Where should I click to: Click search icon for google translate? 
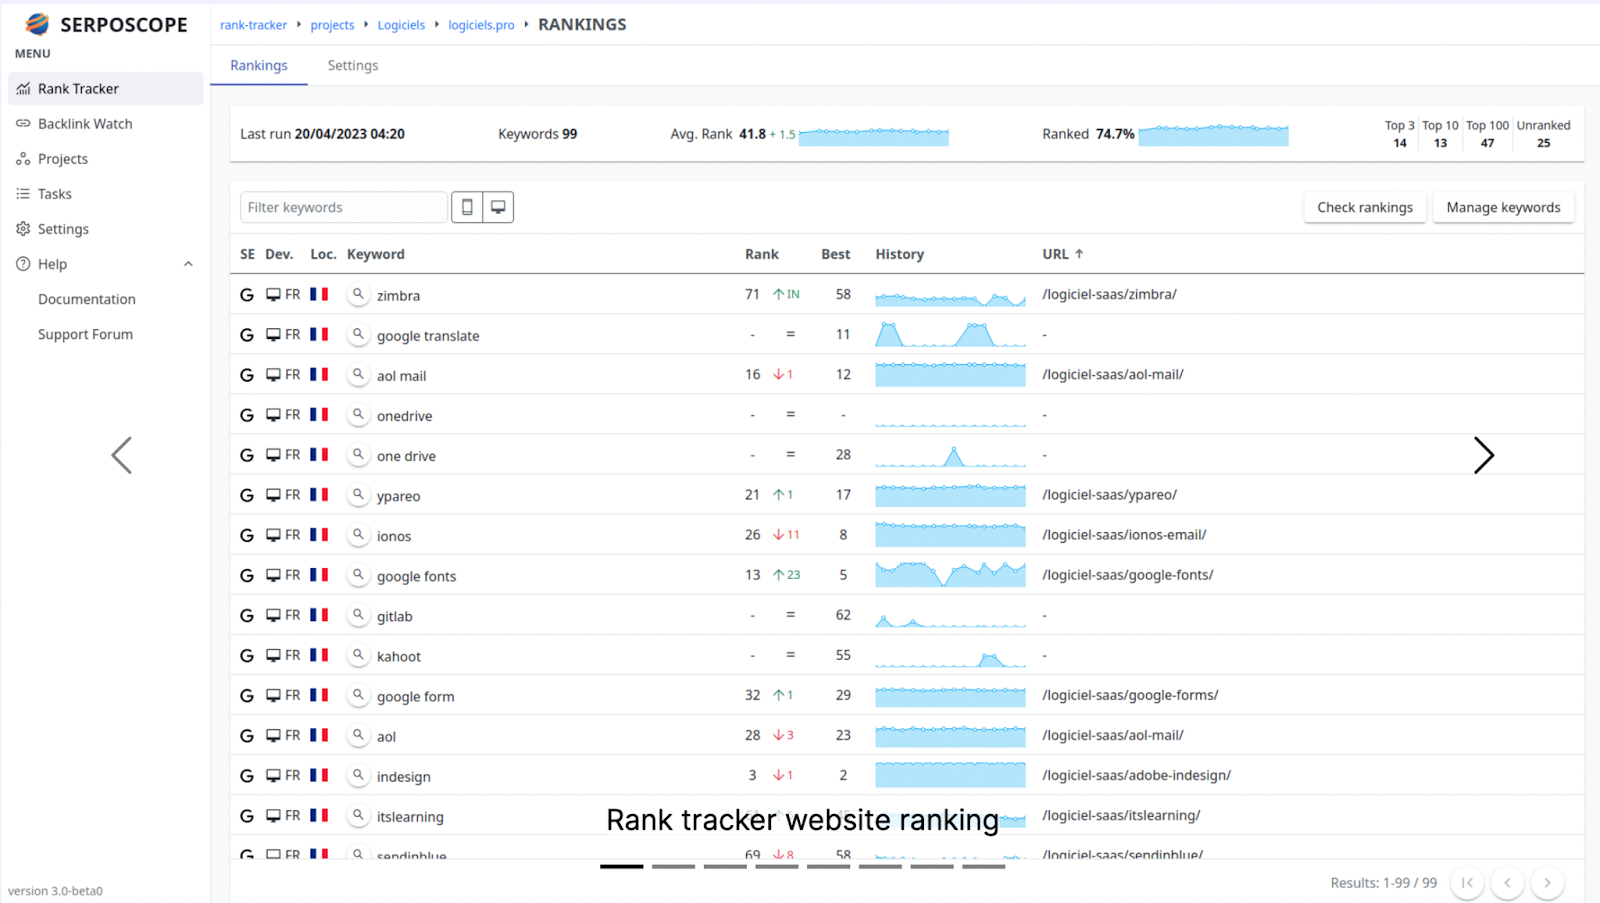358,334
